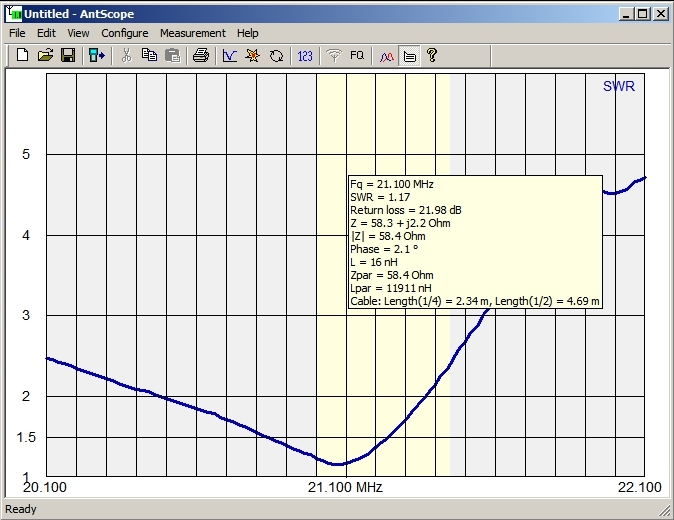Open the Measurement menu
674x520 pixels.
click(x=193, y=33)
